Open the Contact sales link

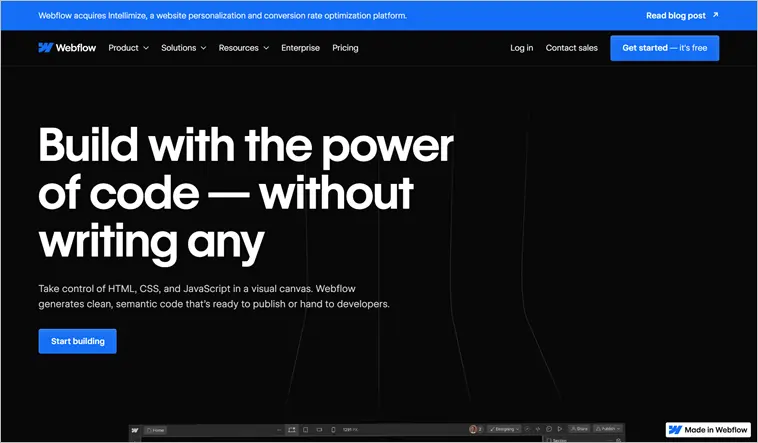(x=571, y=48)
